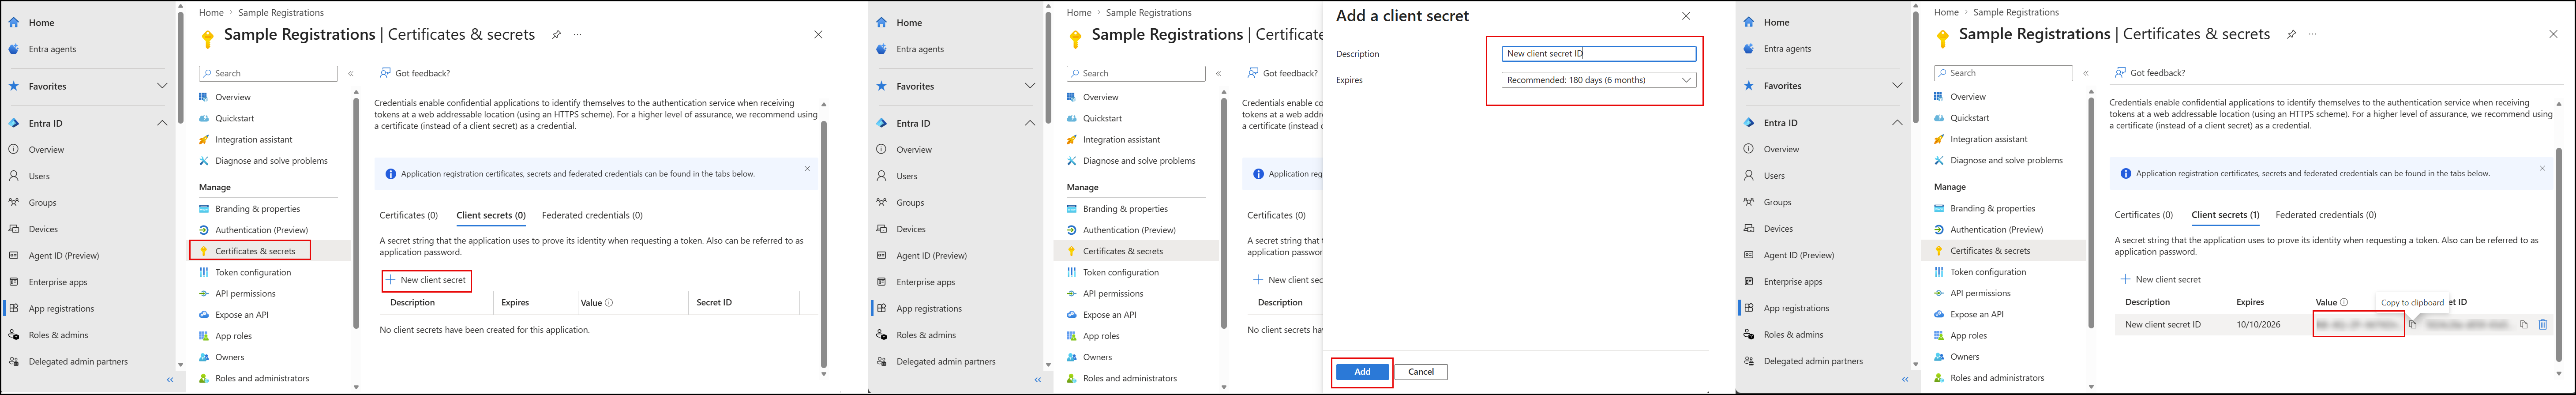Image resolution: width=2576 pixels, height=395 pixels.
Task: Open Branding & properties in the left screenshot
Action: pyautogui.click(x=257, y=209)
